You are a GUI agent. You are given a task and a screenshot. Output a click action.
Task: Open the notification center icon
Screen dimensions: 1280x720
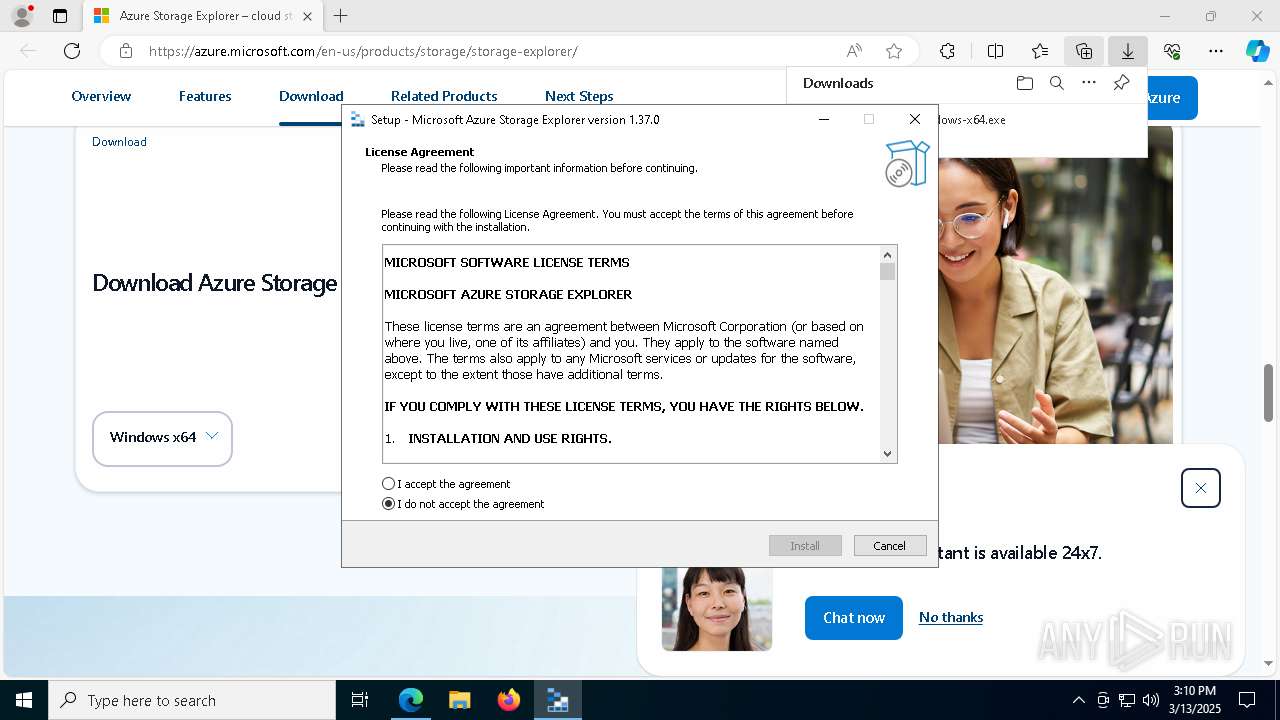(x=1247, y=700)
